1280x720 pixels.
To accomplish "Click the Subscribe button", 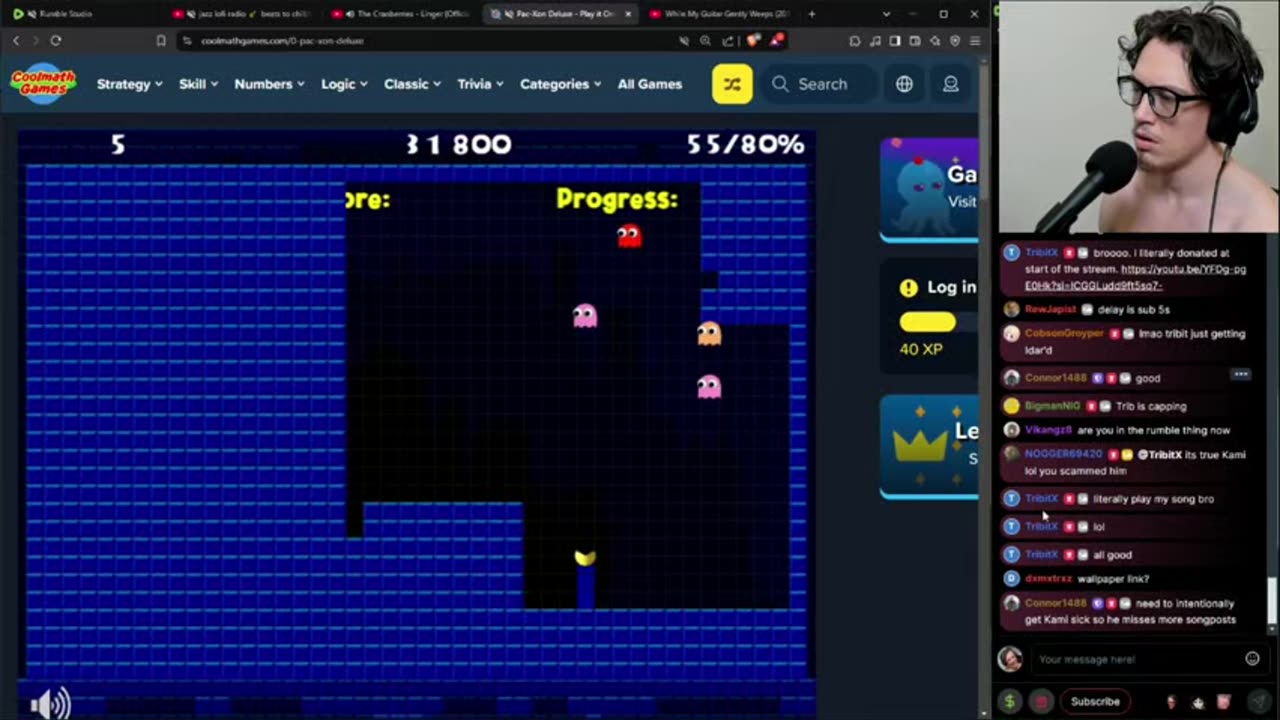I will tap(1095, 701).
